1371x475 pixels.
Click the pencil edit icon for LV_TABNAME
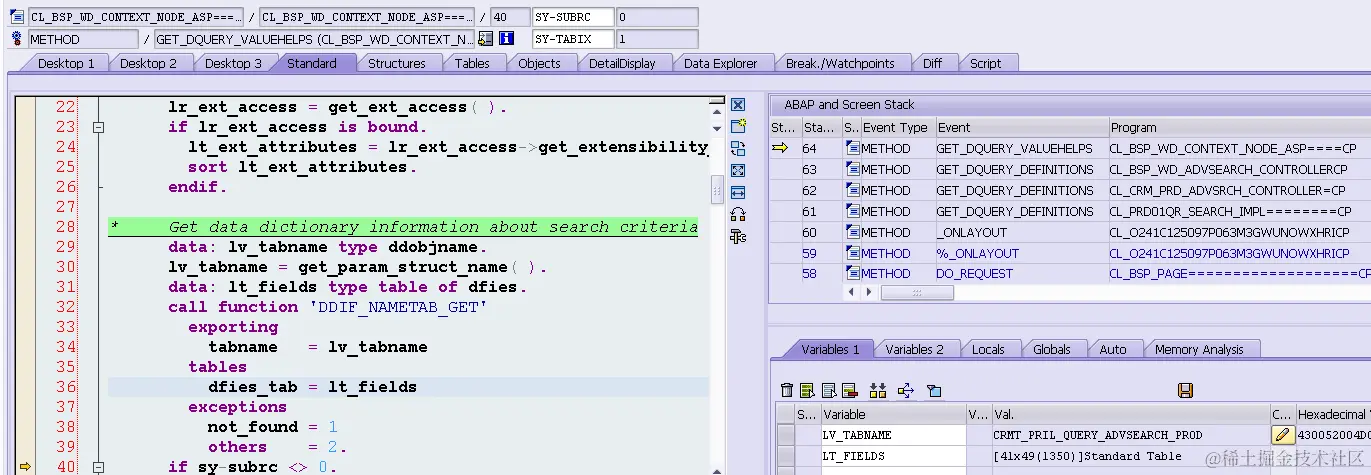tap(1282, 435)
